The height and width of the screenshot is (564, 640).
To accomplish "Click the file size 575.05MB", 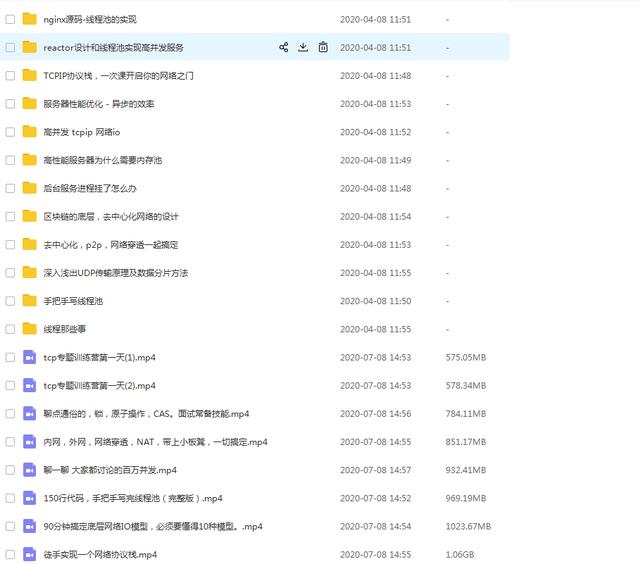I will tap(466, 357).
